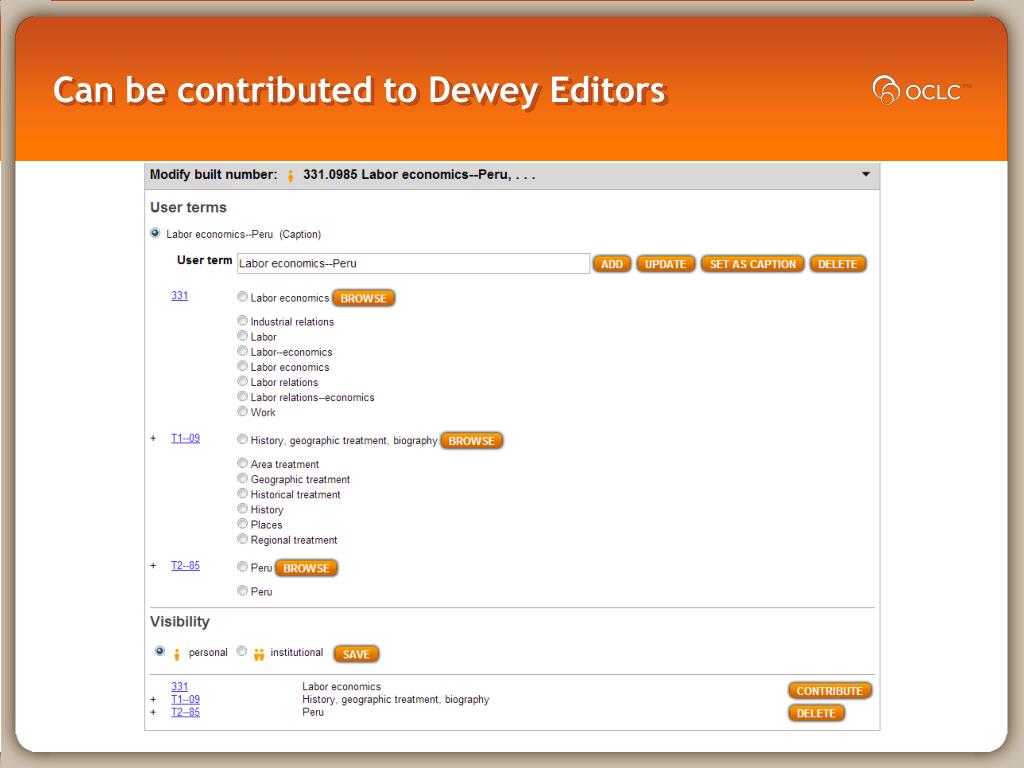Viewport: 1024px width, 768px height.
Task: Click the User term text field
Action: coord(413,263)
